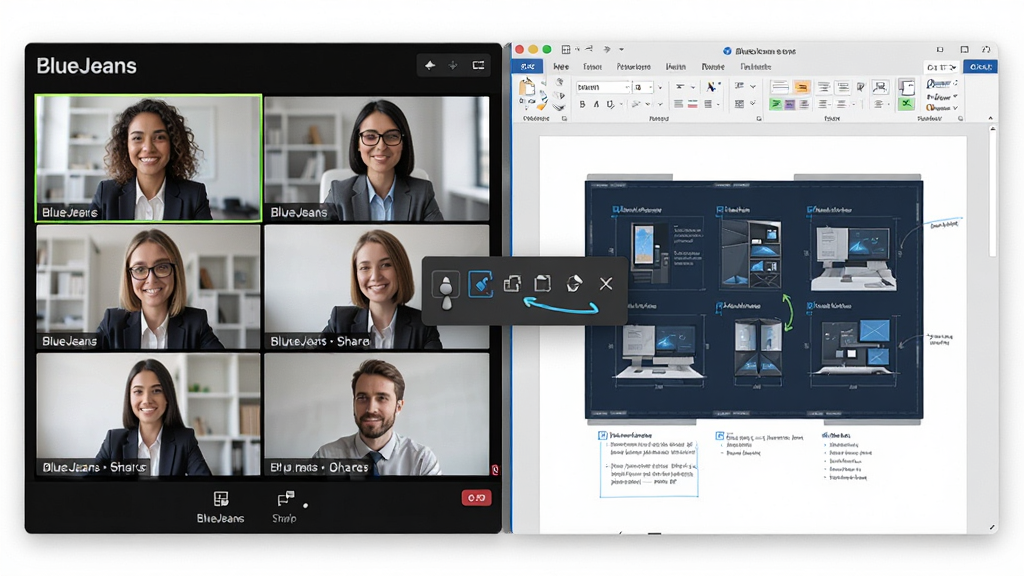This screenshot has width=1024, height=576.
Task: Select the blonde participant with glasses tile
Action: click(x=148, y=287)
